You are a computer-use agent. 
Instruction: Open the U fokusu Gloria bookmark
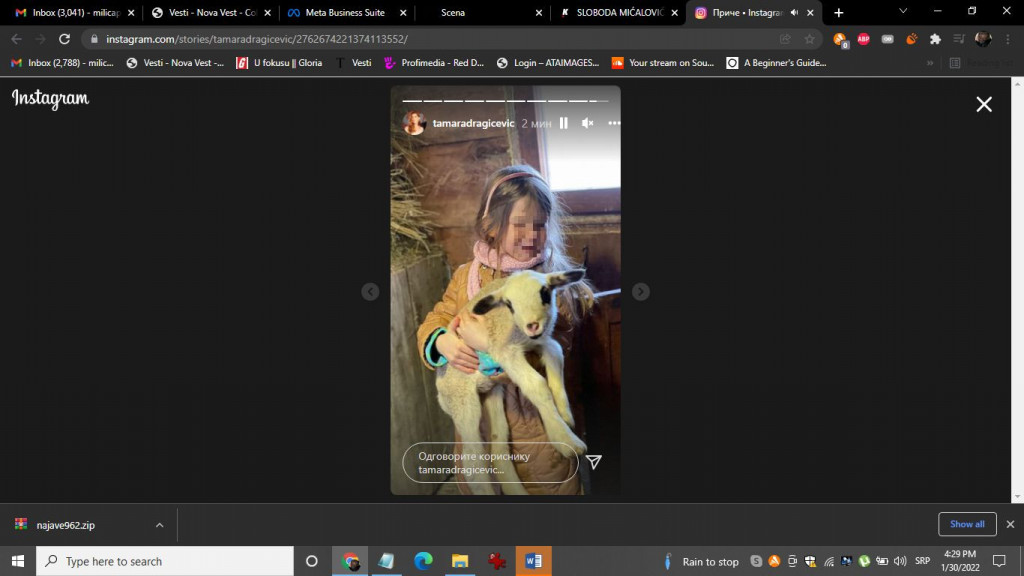tap(280, 62)
